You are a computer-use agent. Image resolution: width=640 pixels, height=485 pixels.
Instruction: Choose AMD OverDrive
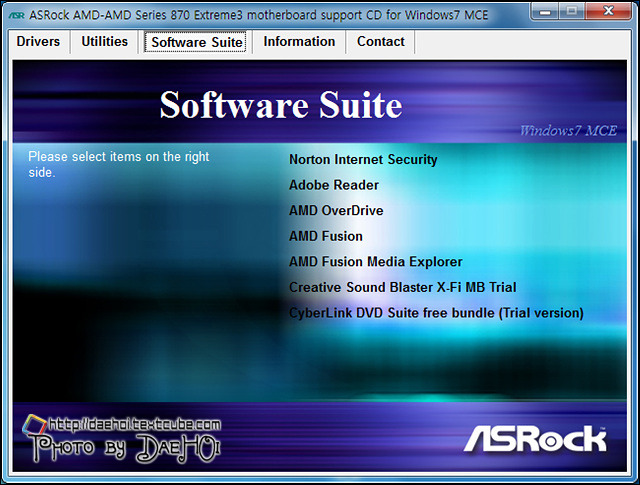336,211
